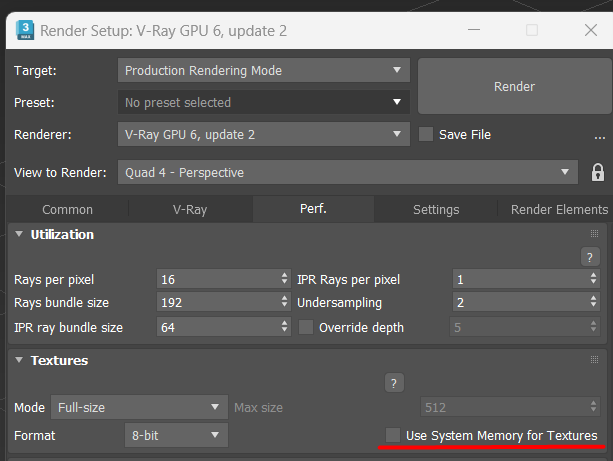Click the Save File browse ellipsis
The height and width of the screenshot is (461, 613).
tap(599, 136)
